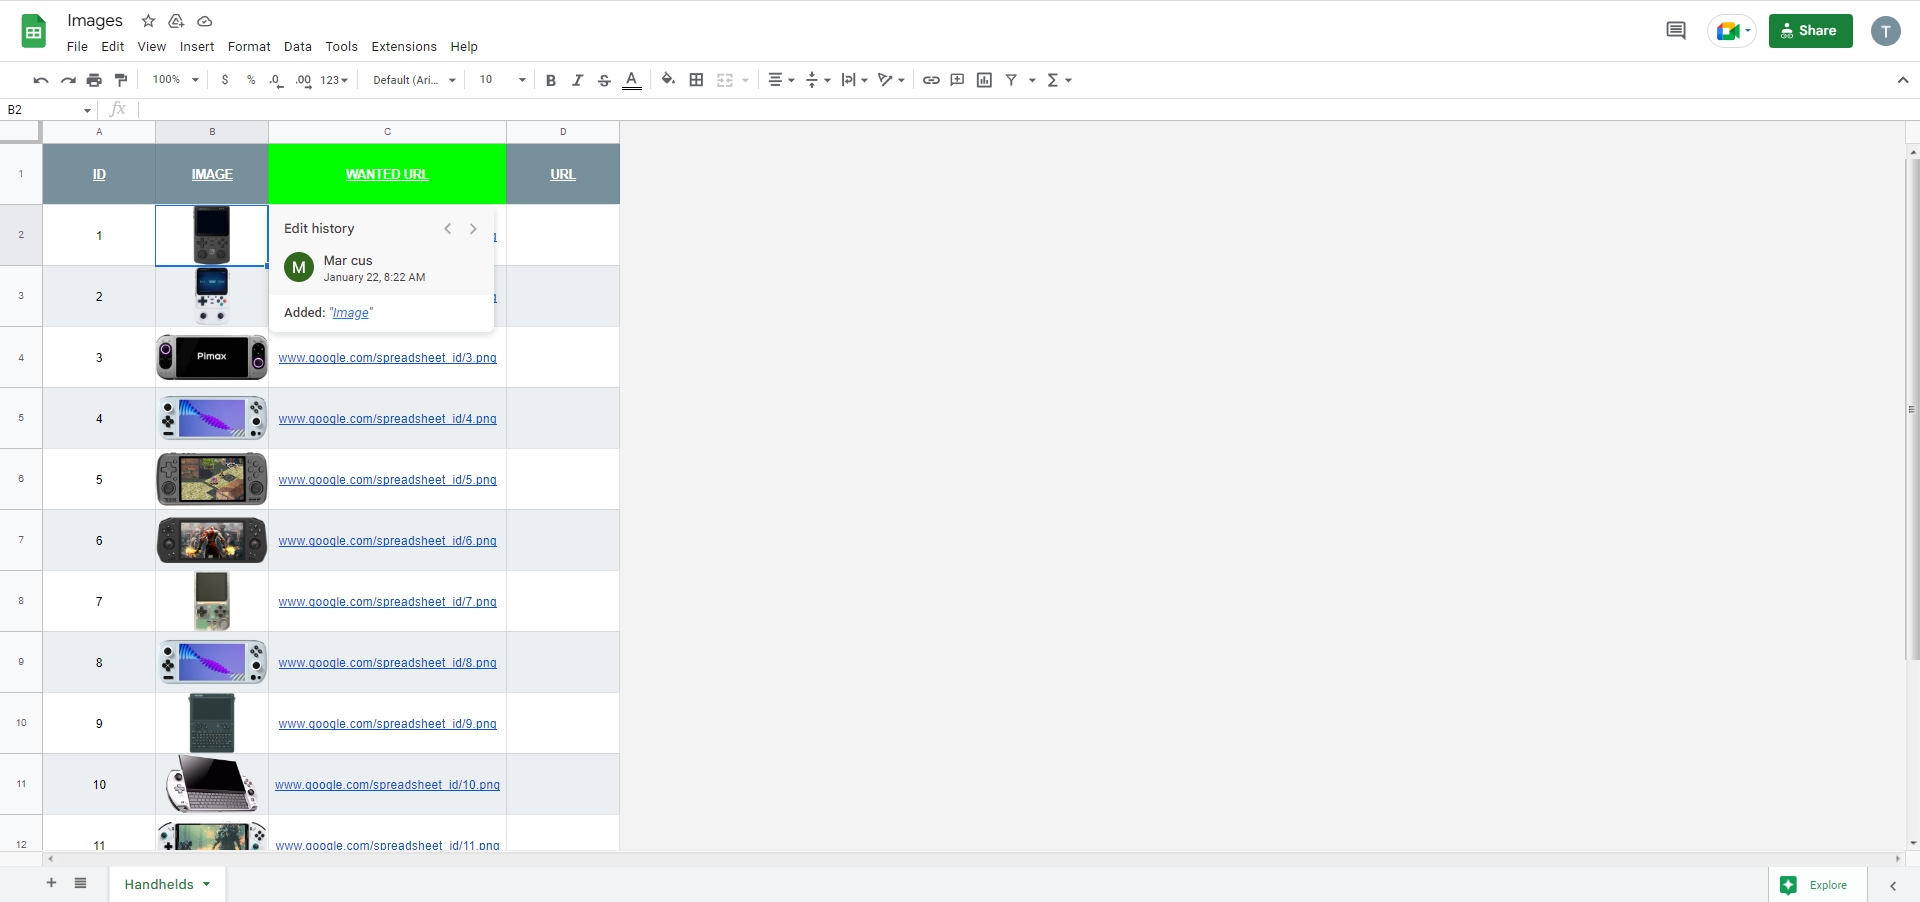Add a new sheet with plus icon

[51, 883]
